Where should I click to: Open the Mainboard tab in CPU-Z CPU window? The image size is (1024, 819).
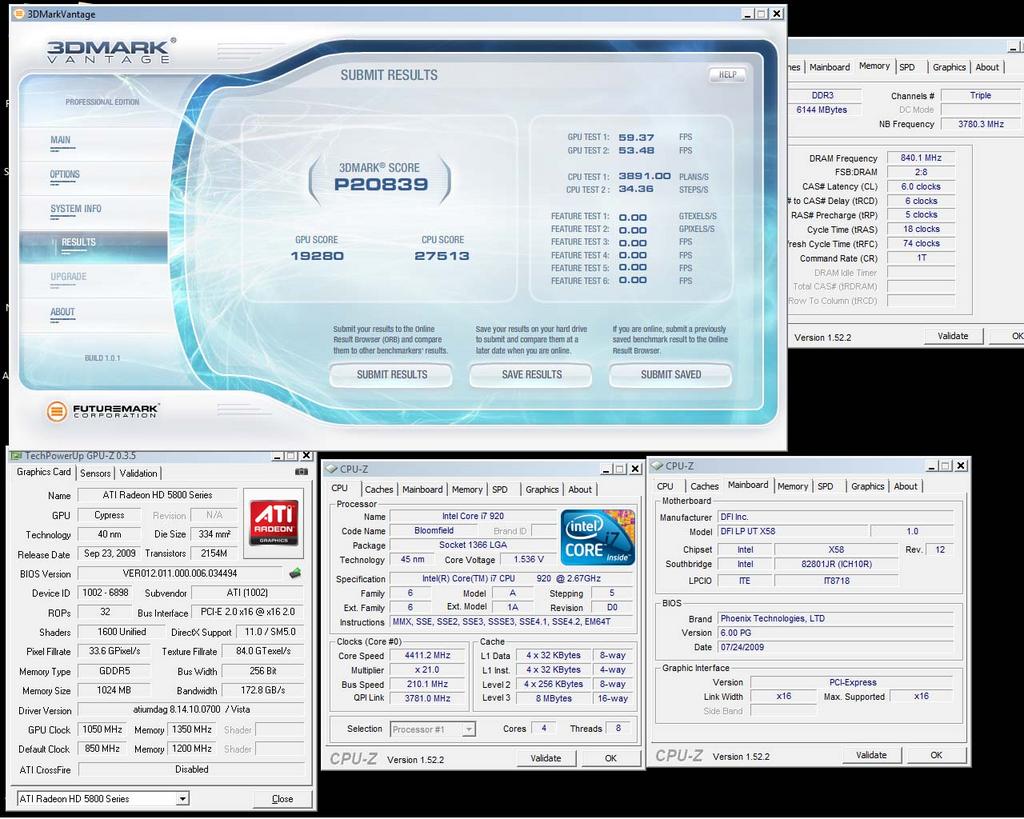point(422,489)
